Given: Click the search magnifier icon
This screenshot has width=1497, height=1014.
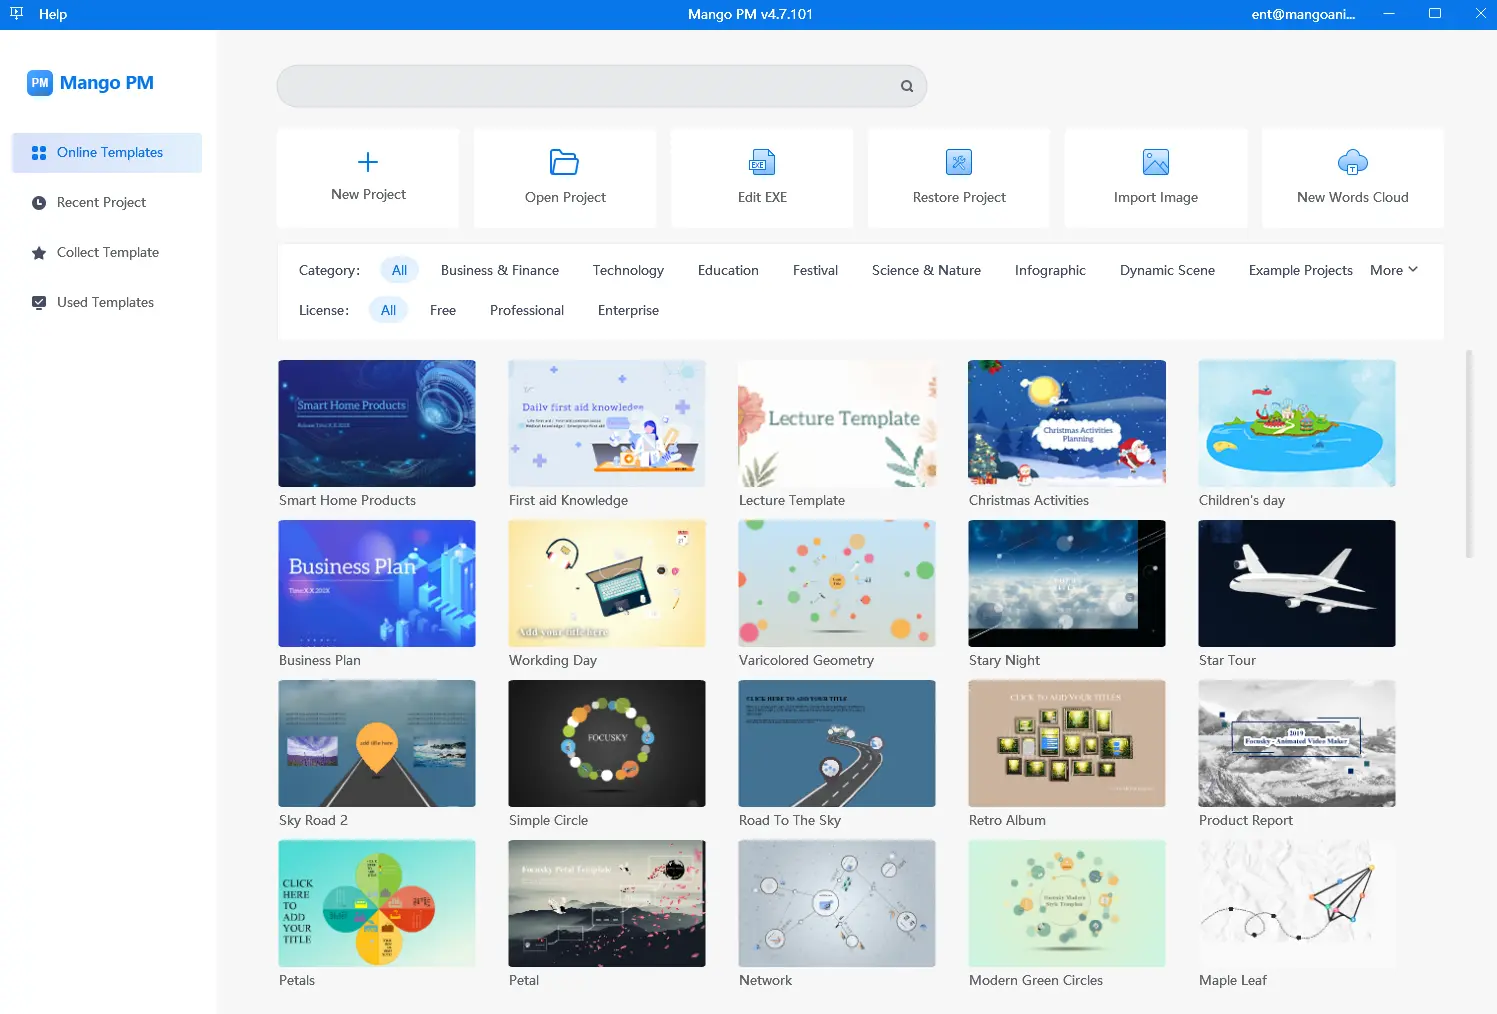Looking at the screenshot, I should (906, 86).
